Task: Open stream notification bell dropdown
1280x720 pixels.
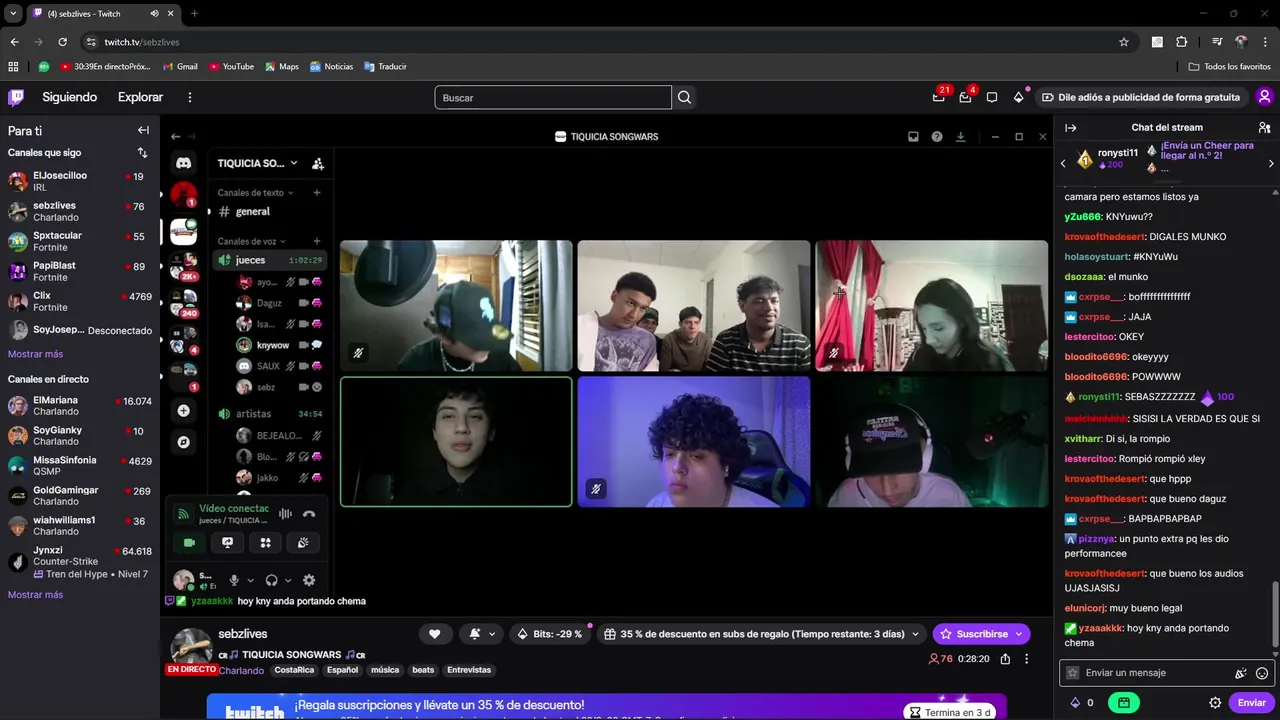Action: (x=481, y=634)
